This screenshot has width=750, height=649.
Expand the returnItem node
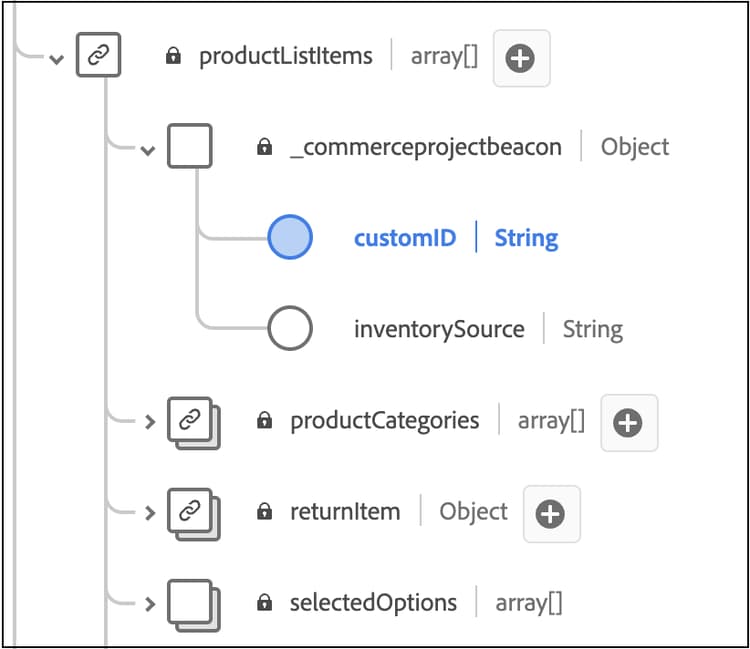pyautogui.click(x=149, y=513)
